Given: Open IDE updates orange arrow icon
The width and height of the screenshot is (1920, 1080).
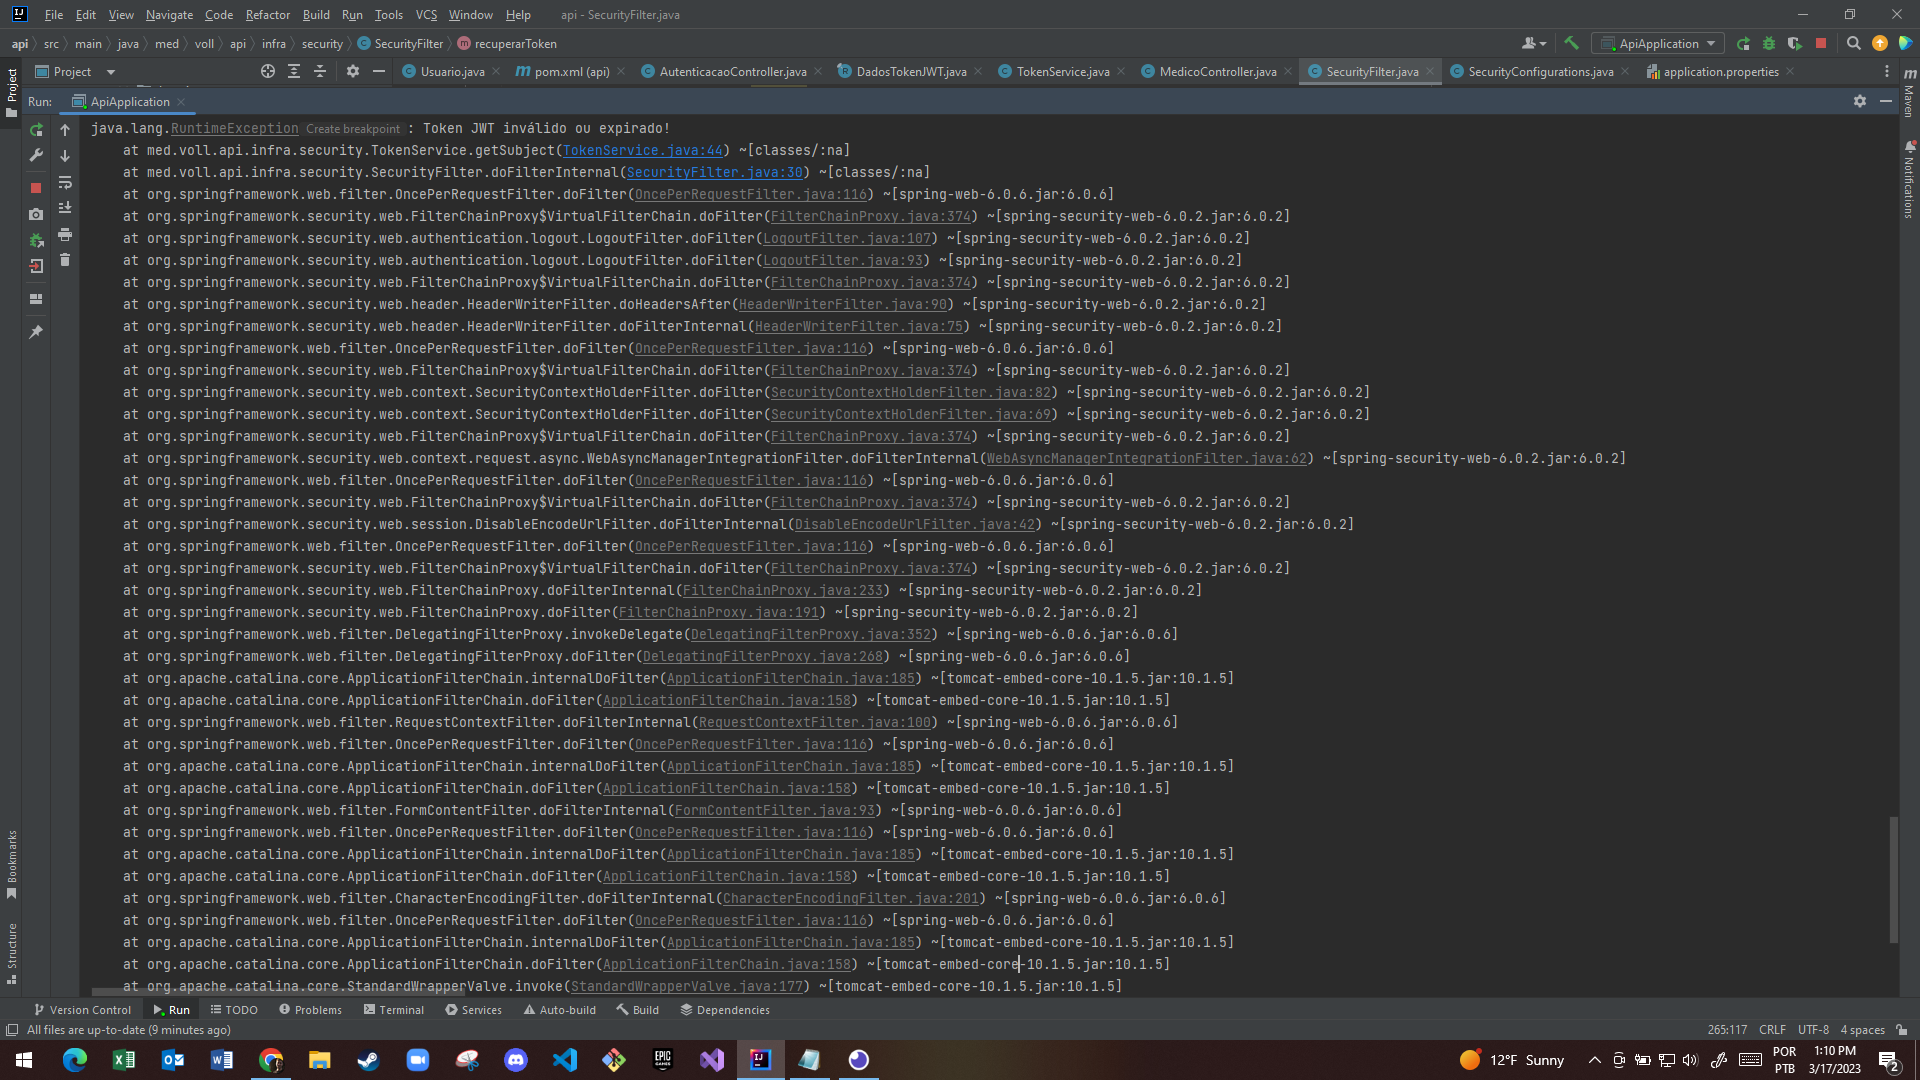Looking at the screenshot, I should (1880, 43).
